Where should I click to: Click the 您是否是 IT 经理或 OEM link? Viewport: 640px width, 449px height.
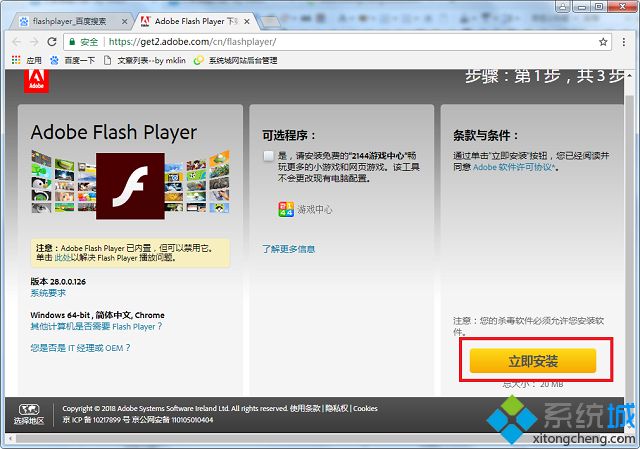81,348
